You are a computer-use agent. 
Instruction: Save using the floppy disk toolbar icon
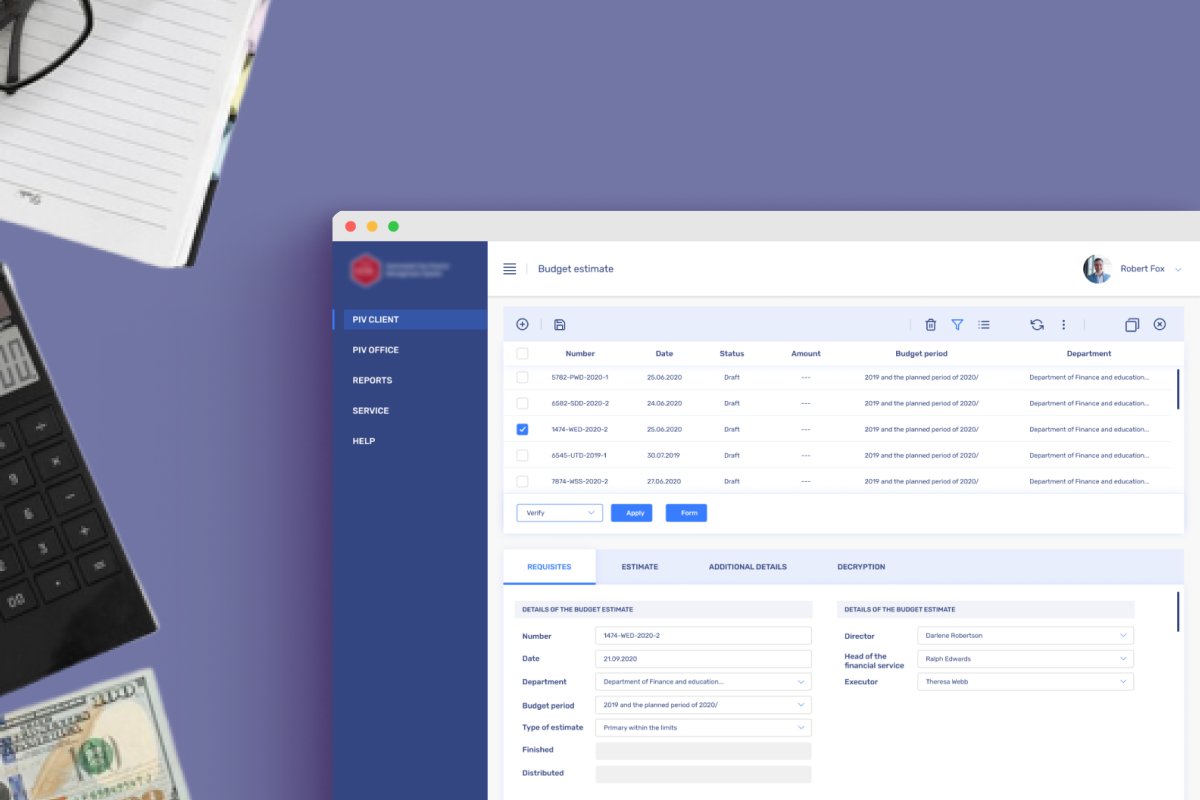559,324
